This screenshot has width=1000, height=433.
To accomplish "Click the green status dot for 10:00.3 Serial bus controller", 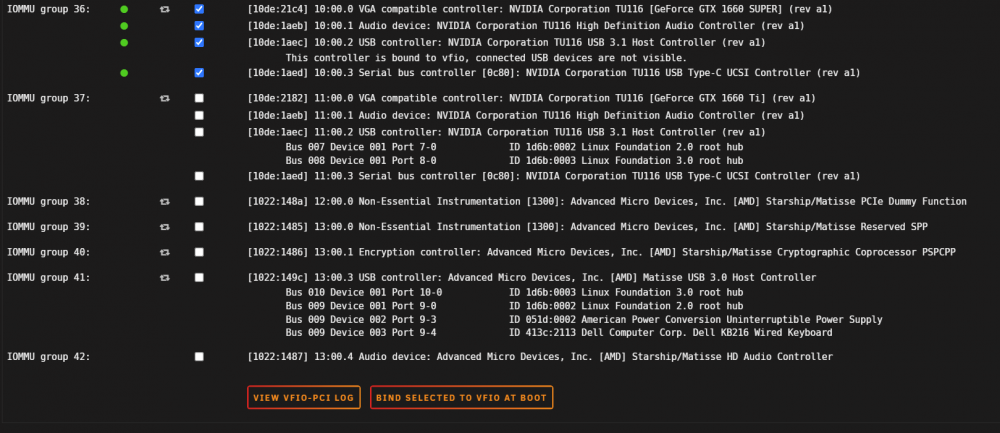I will pos(124,73).
